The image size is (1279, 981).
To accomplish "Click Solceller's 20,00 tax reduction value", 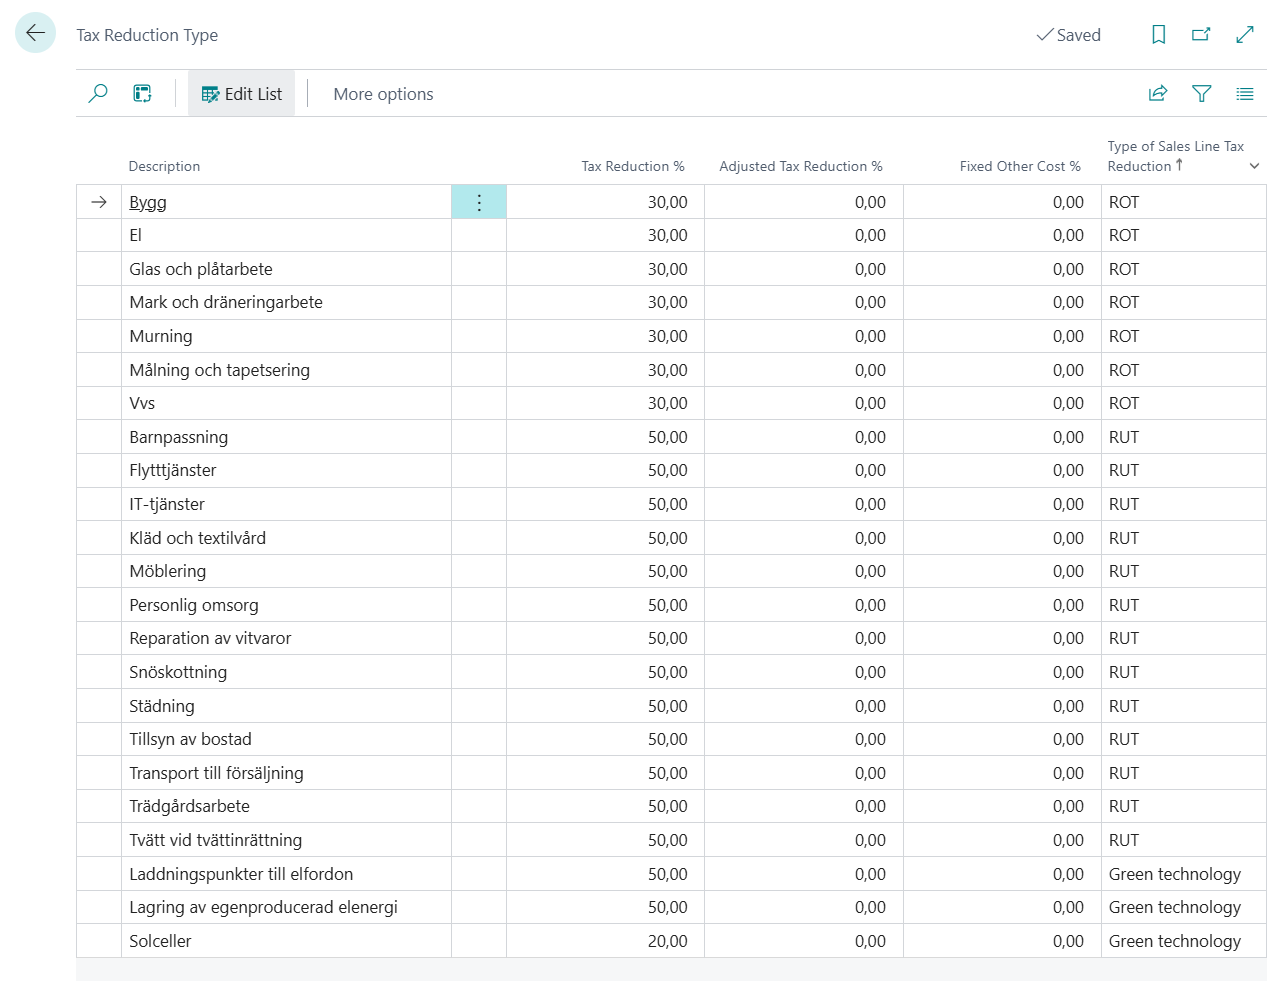I will pos(667,941).
